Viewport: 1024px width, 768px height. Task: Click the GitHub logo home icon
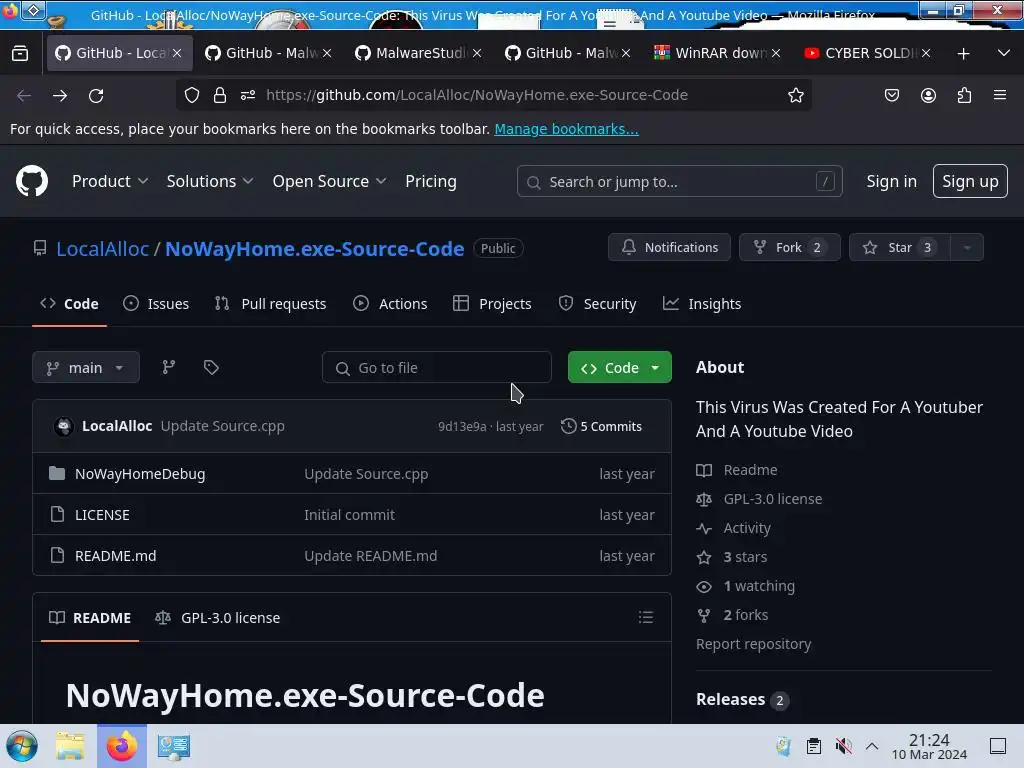31,181
